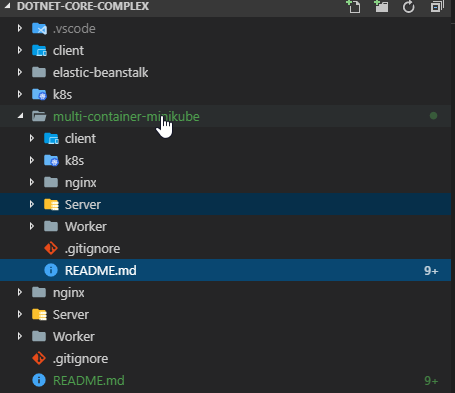The width and height of the screenshot is (455, 393).
Task: Click the .vscode folder icon
Action: pos(39,29)
